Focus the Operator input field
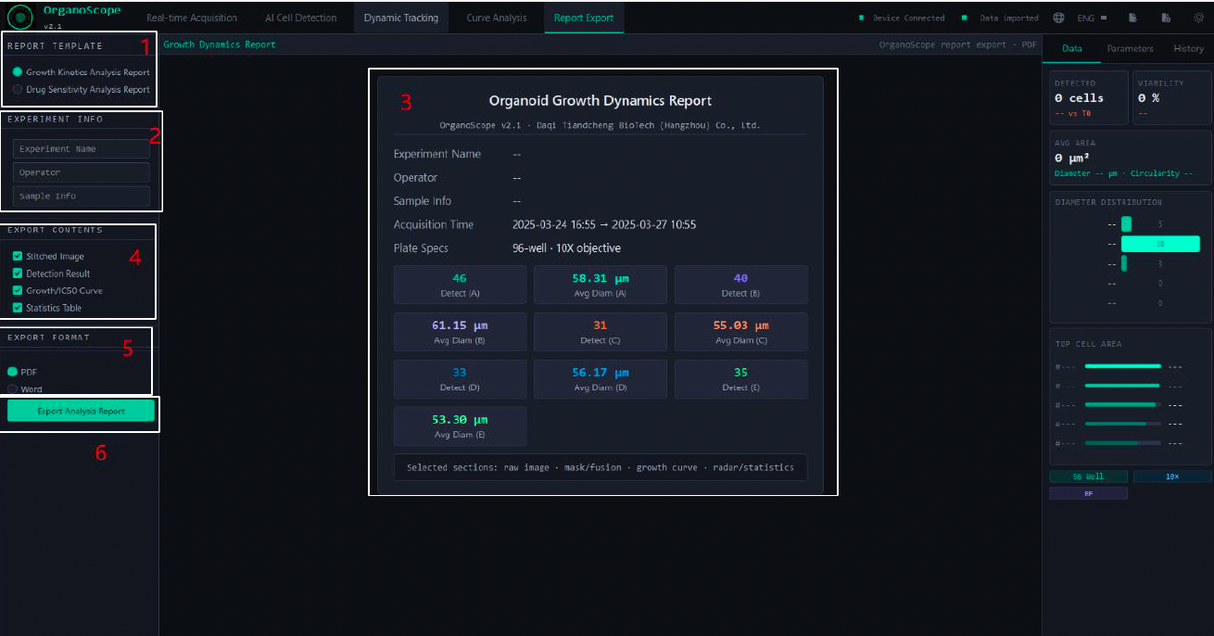1214x636 pixels. (82, 172)
